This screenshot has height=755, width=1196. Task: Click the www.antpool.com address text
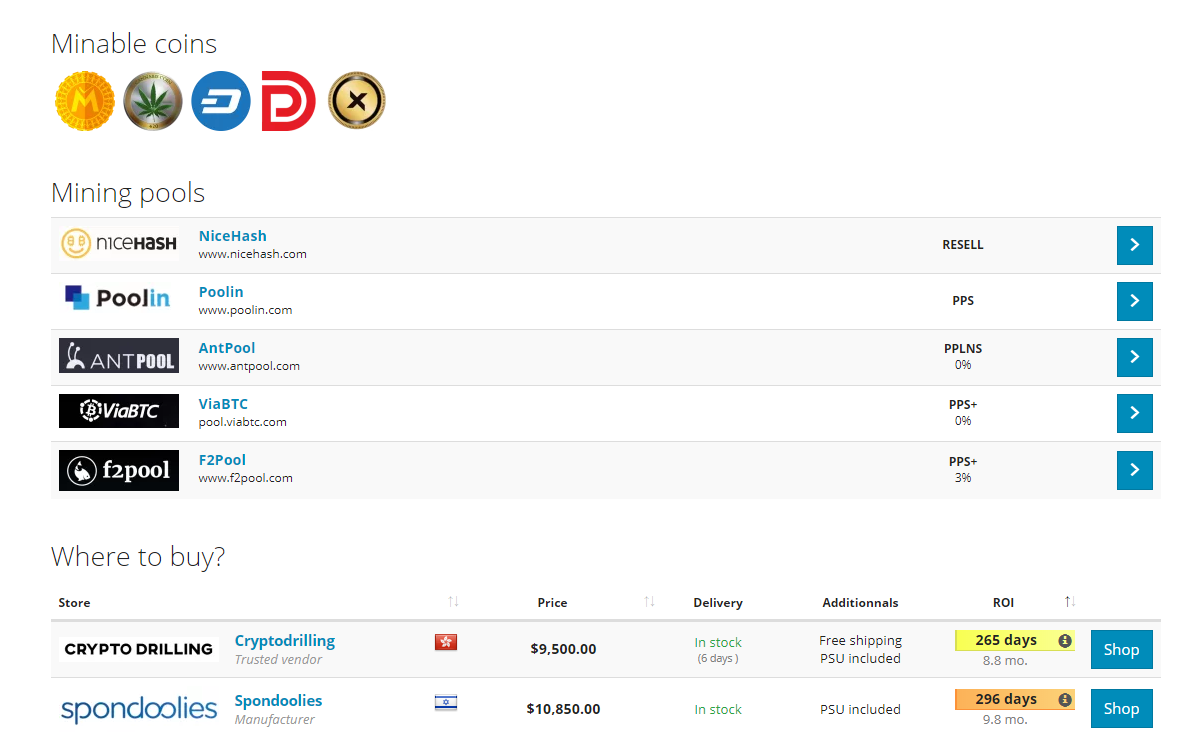(249, 366)
